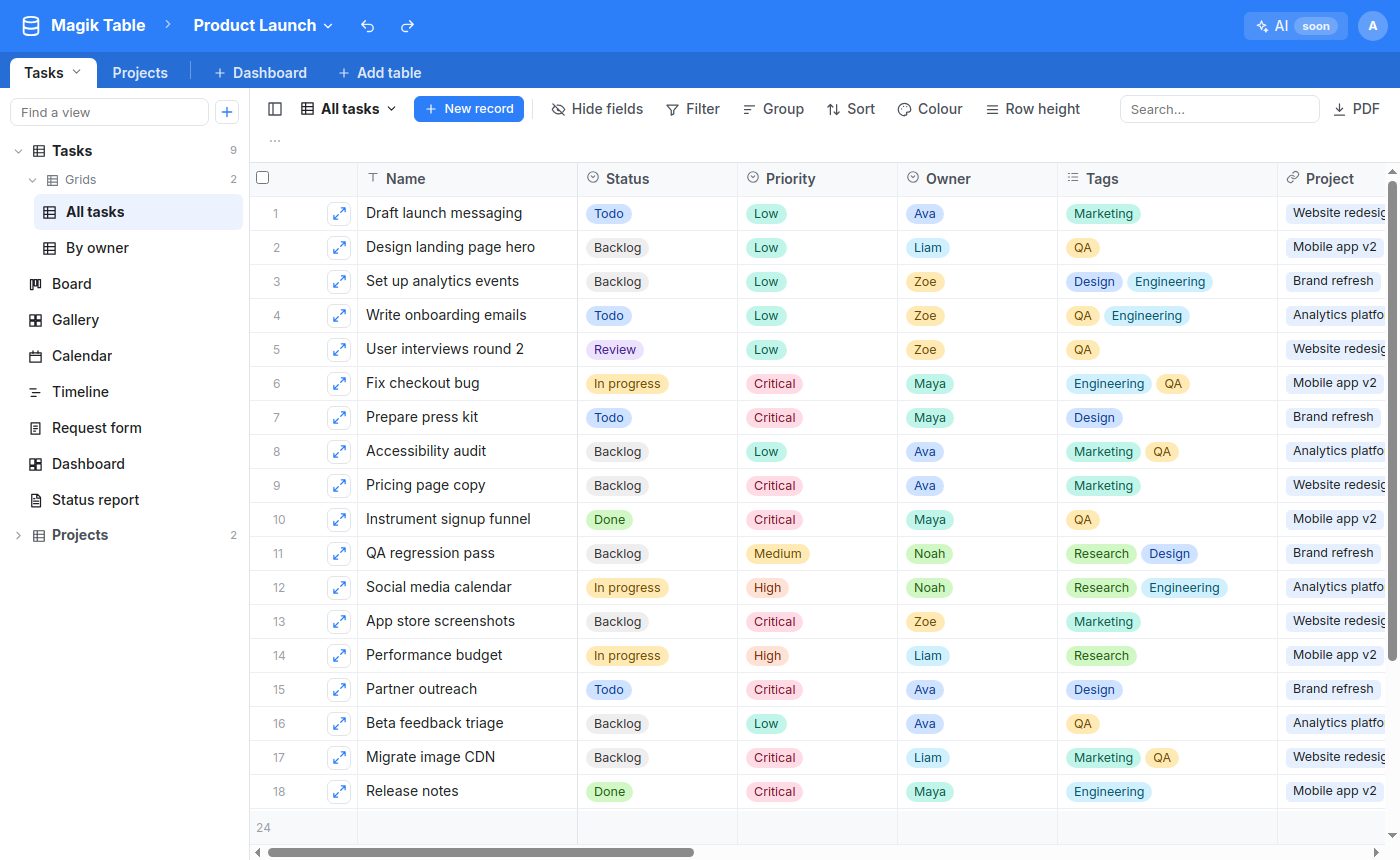Open user avatar A menu
This screenshot has height=860, width=1400.
click(1373, 26)
